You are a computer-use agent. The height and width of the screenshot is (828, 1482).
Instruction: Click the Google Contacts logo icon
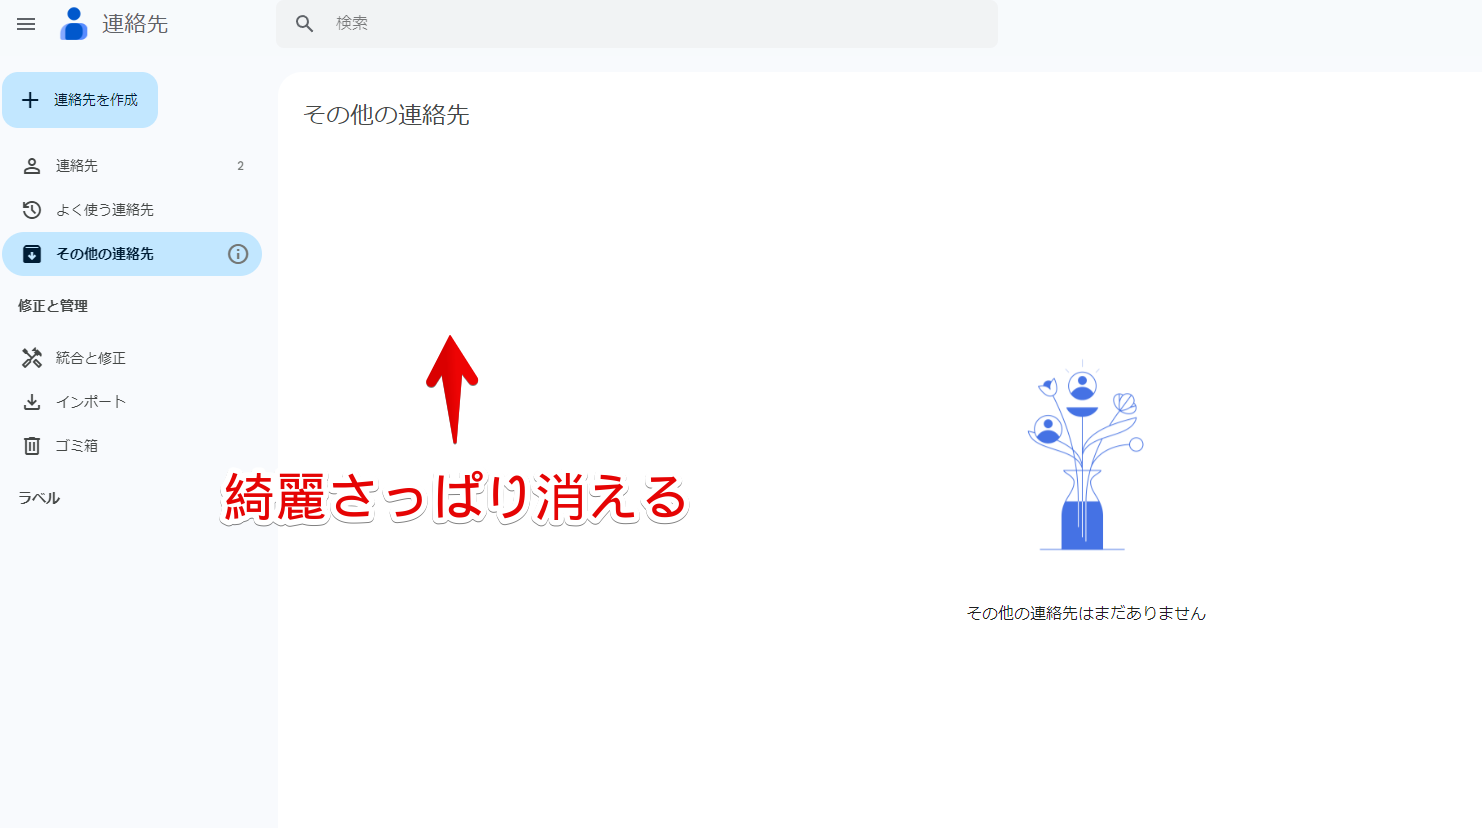click(x=74, y=24)
